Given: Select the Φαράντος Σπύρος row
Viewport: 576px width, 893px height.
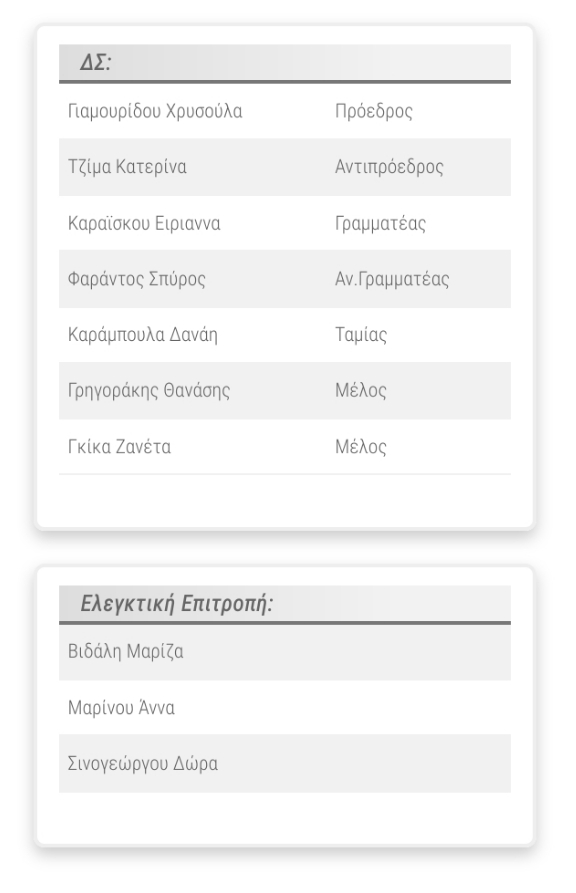Looking at the screenshot, I should [x=284, y=278].
